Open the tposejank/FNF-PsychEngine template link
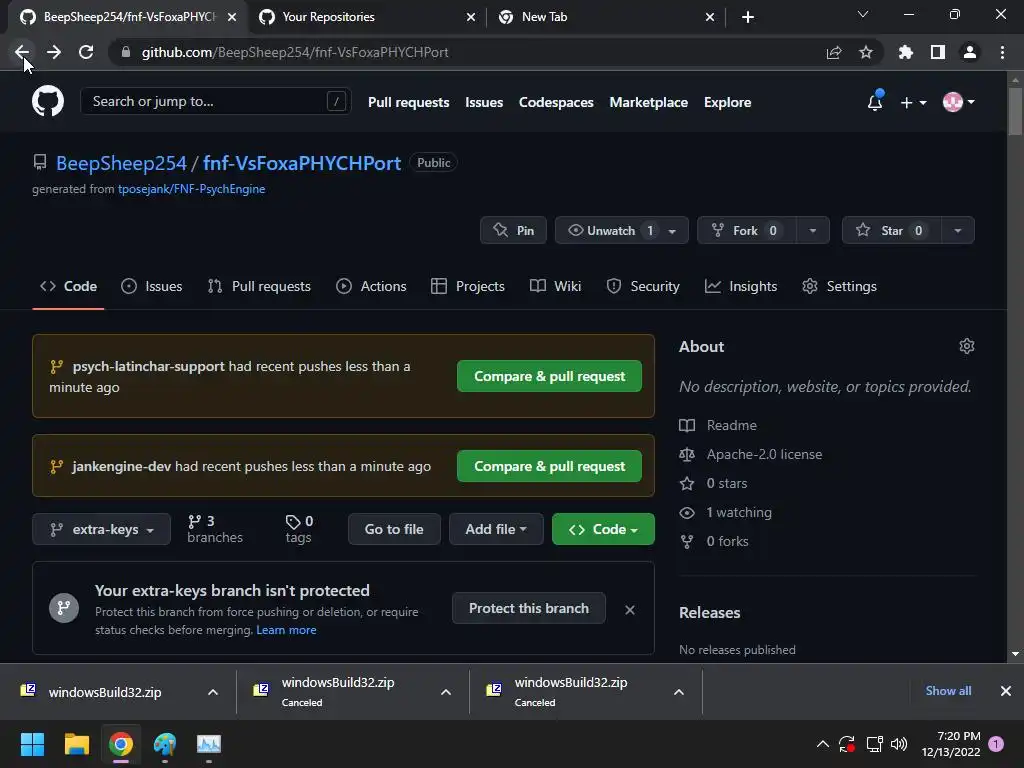The width and height of the screenshot is (1024, 768). coord(191,189)
